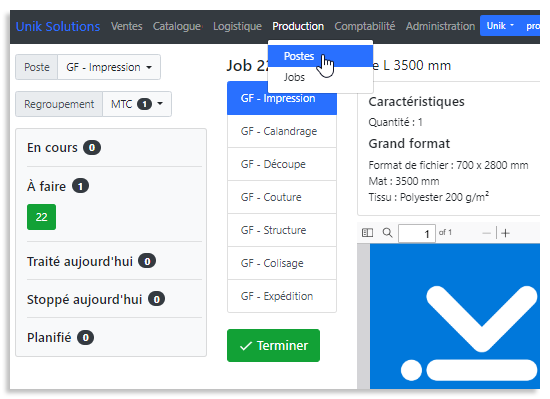Click the PDF search magnifier icon
This screenshot has height=399, width=550.
[387, 232]
